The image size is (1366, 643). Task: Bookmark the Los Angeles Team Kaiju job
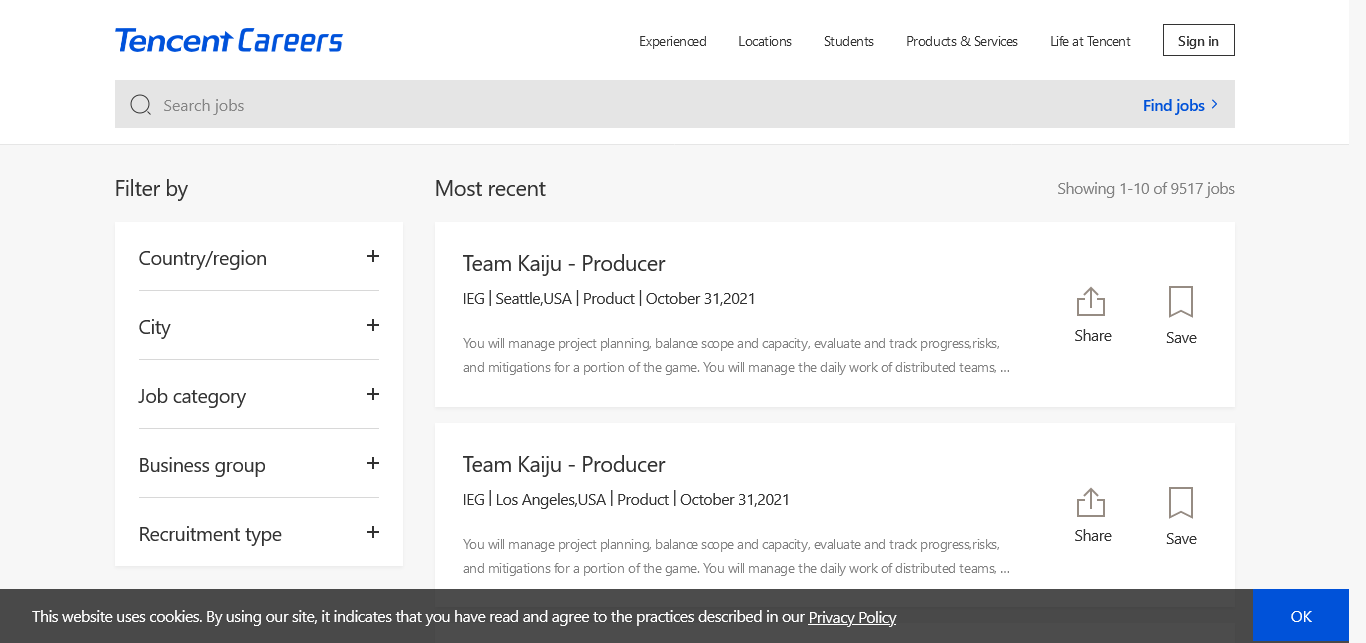point(1181,516)
